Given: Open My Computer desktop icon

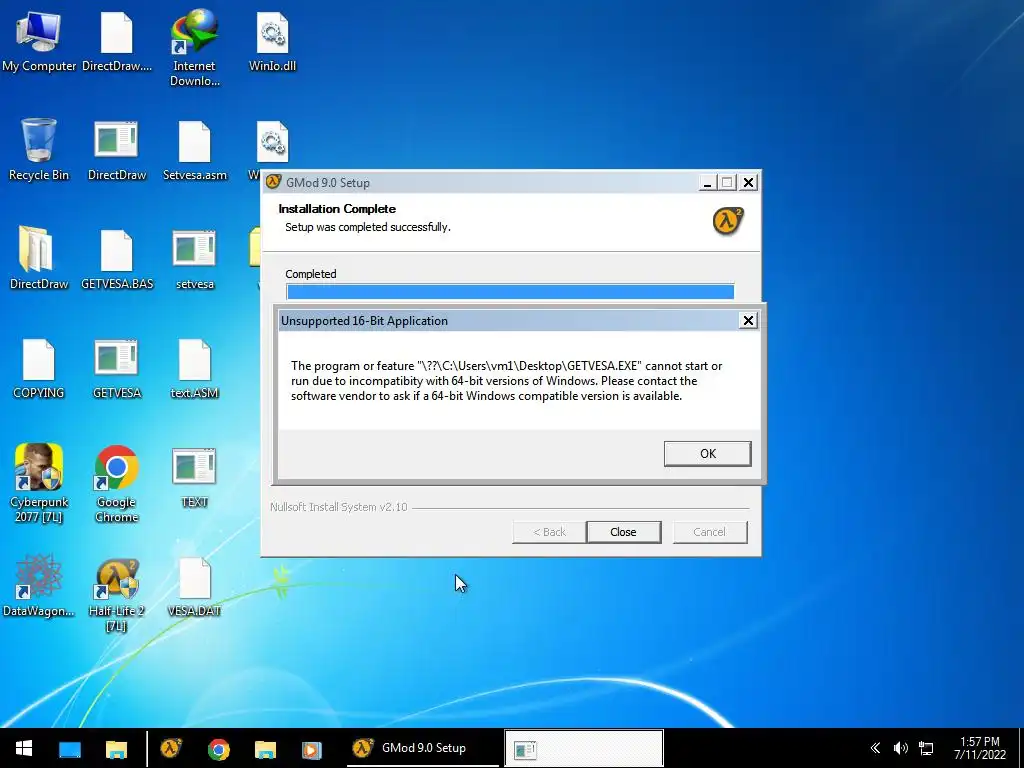Looking at the screenshot, I should tap(39, 42).
